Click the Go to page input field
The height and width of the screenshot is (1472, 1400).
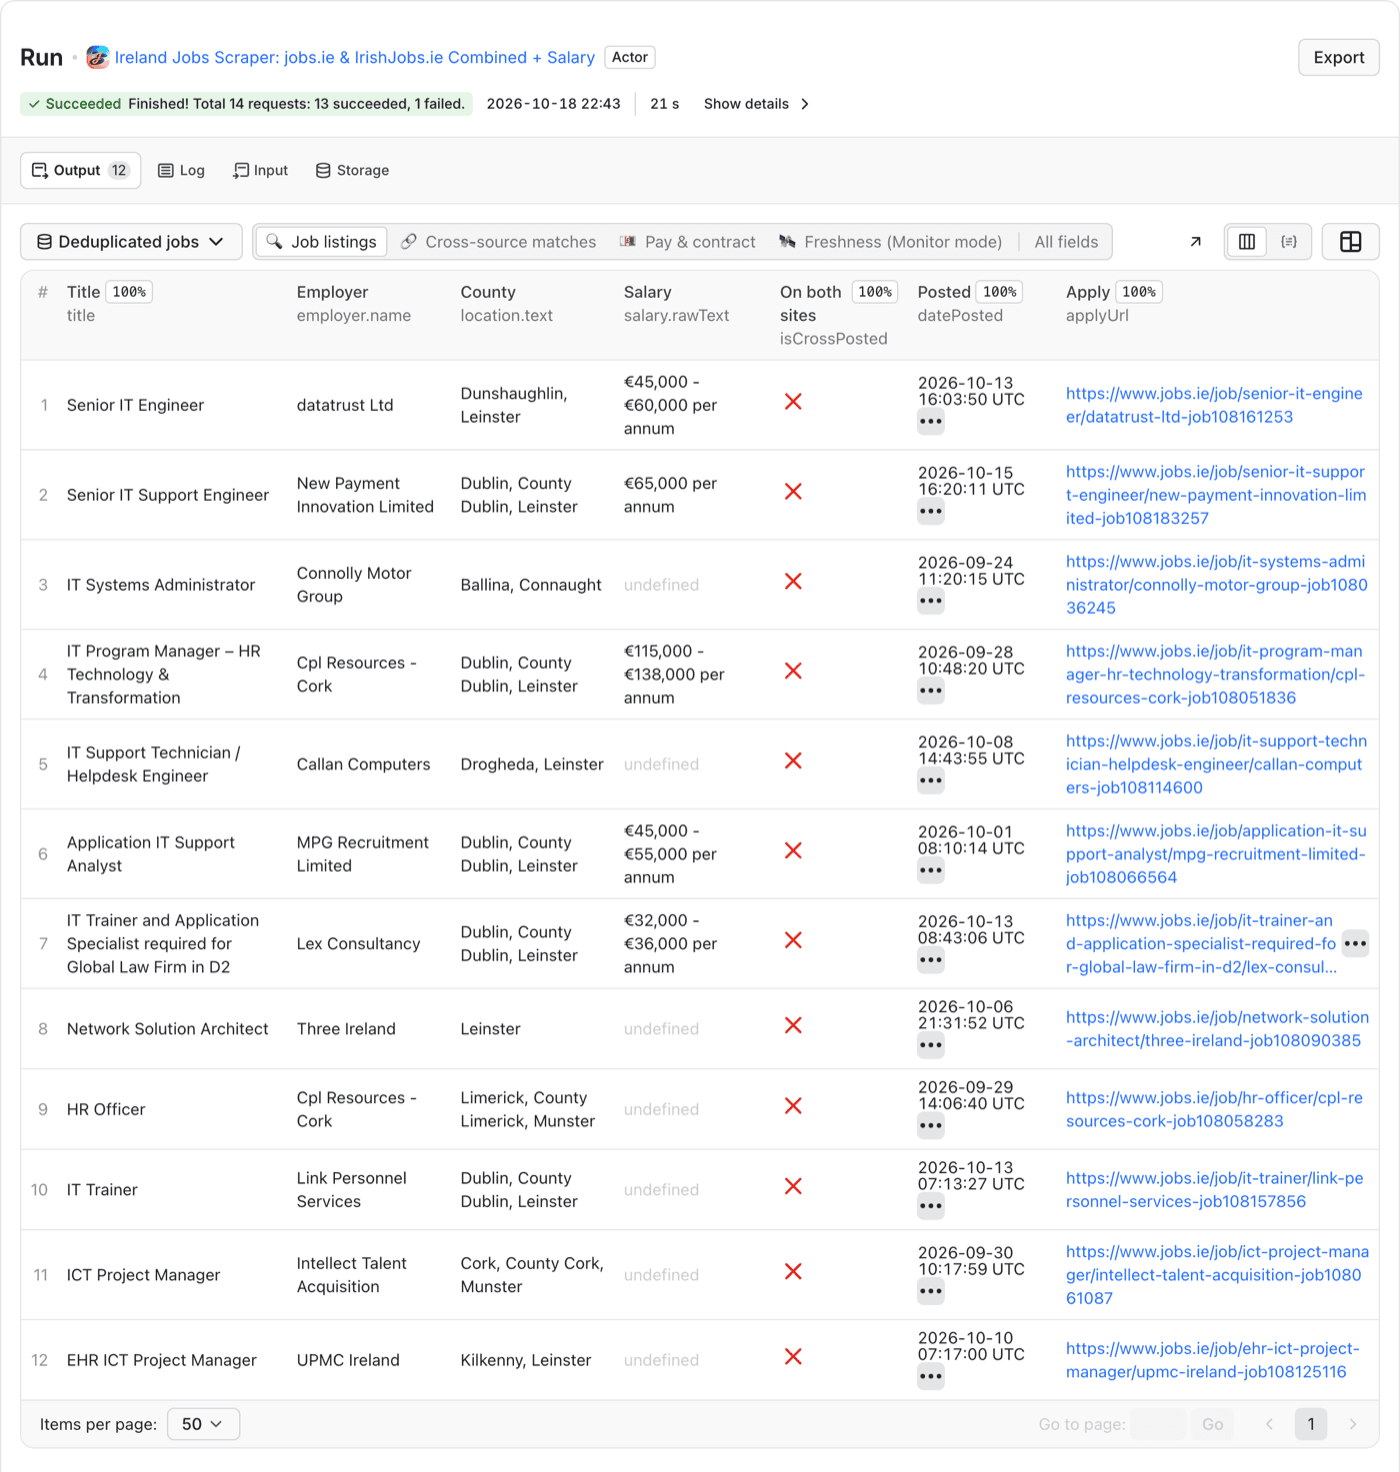point(1159,1424)
